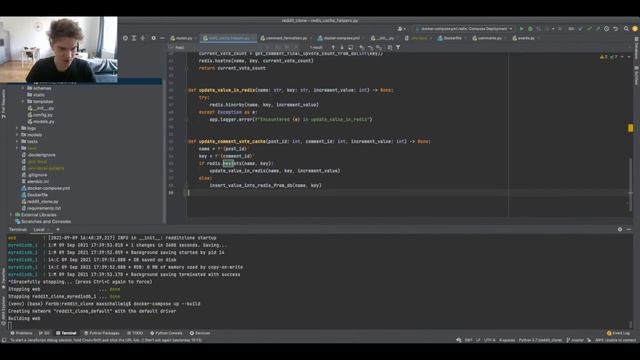Viewport: 640px width, 360px height.
Task: Click the collapse all icon in project panel
Action: [142, 38]
